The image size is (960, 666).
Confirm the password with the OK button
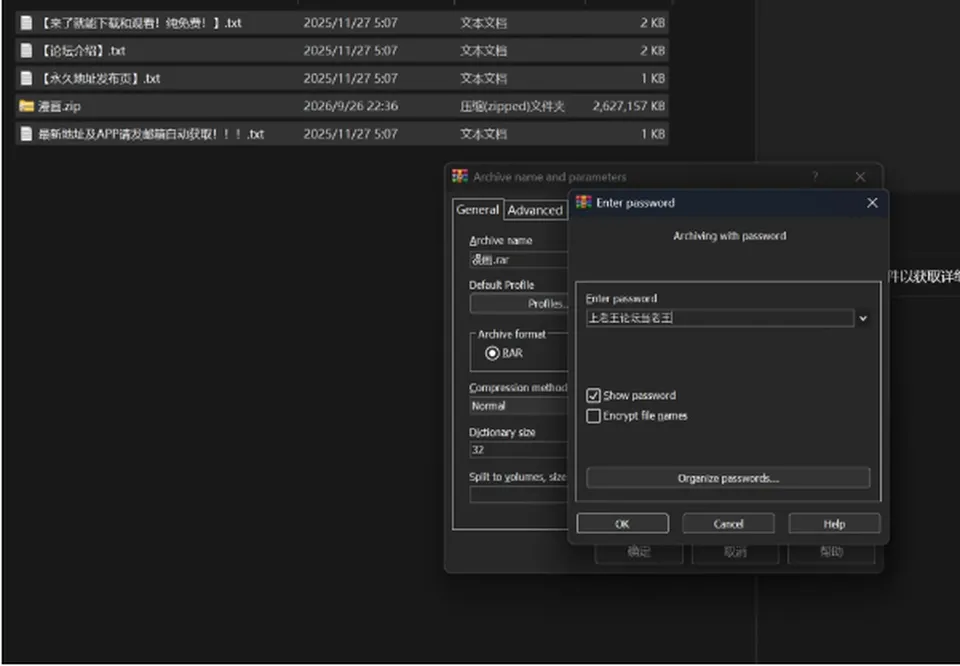[622, 524]
